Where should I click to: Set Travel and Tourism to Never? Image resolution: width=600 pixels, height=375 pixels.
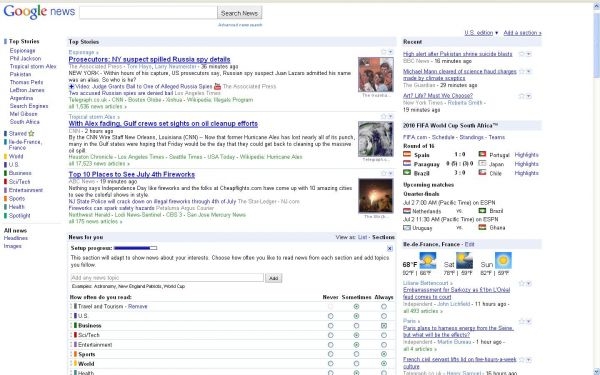[331, 307]
